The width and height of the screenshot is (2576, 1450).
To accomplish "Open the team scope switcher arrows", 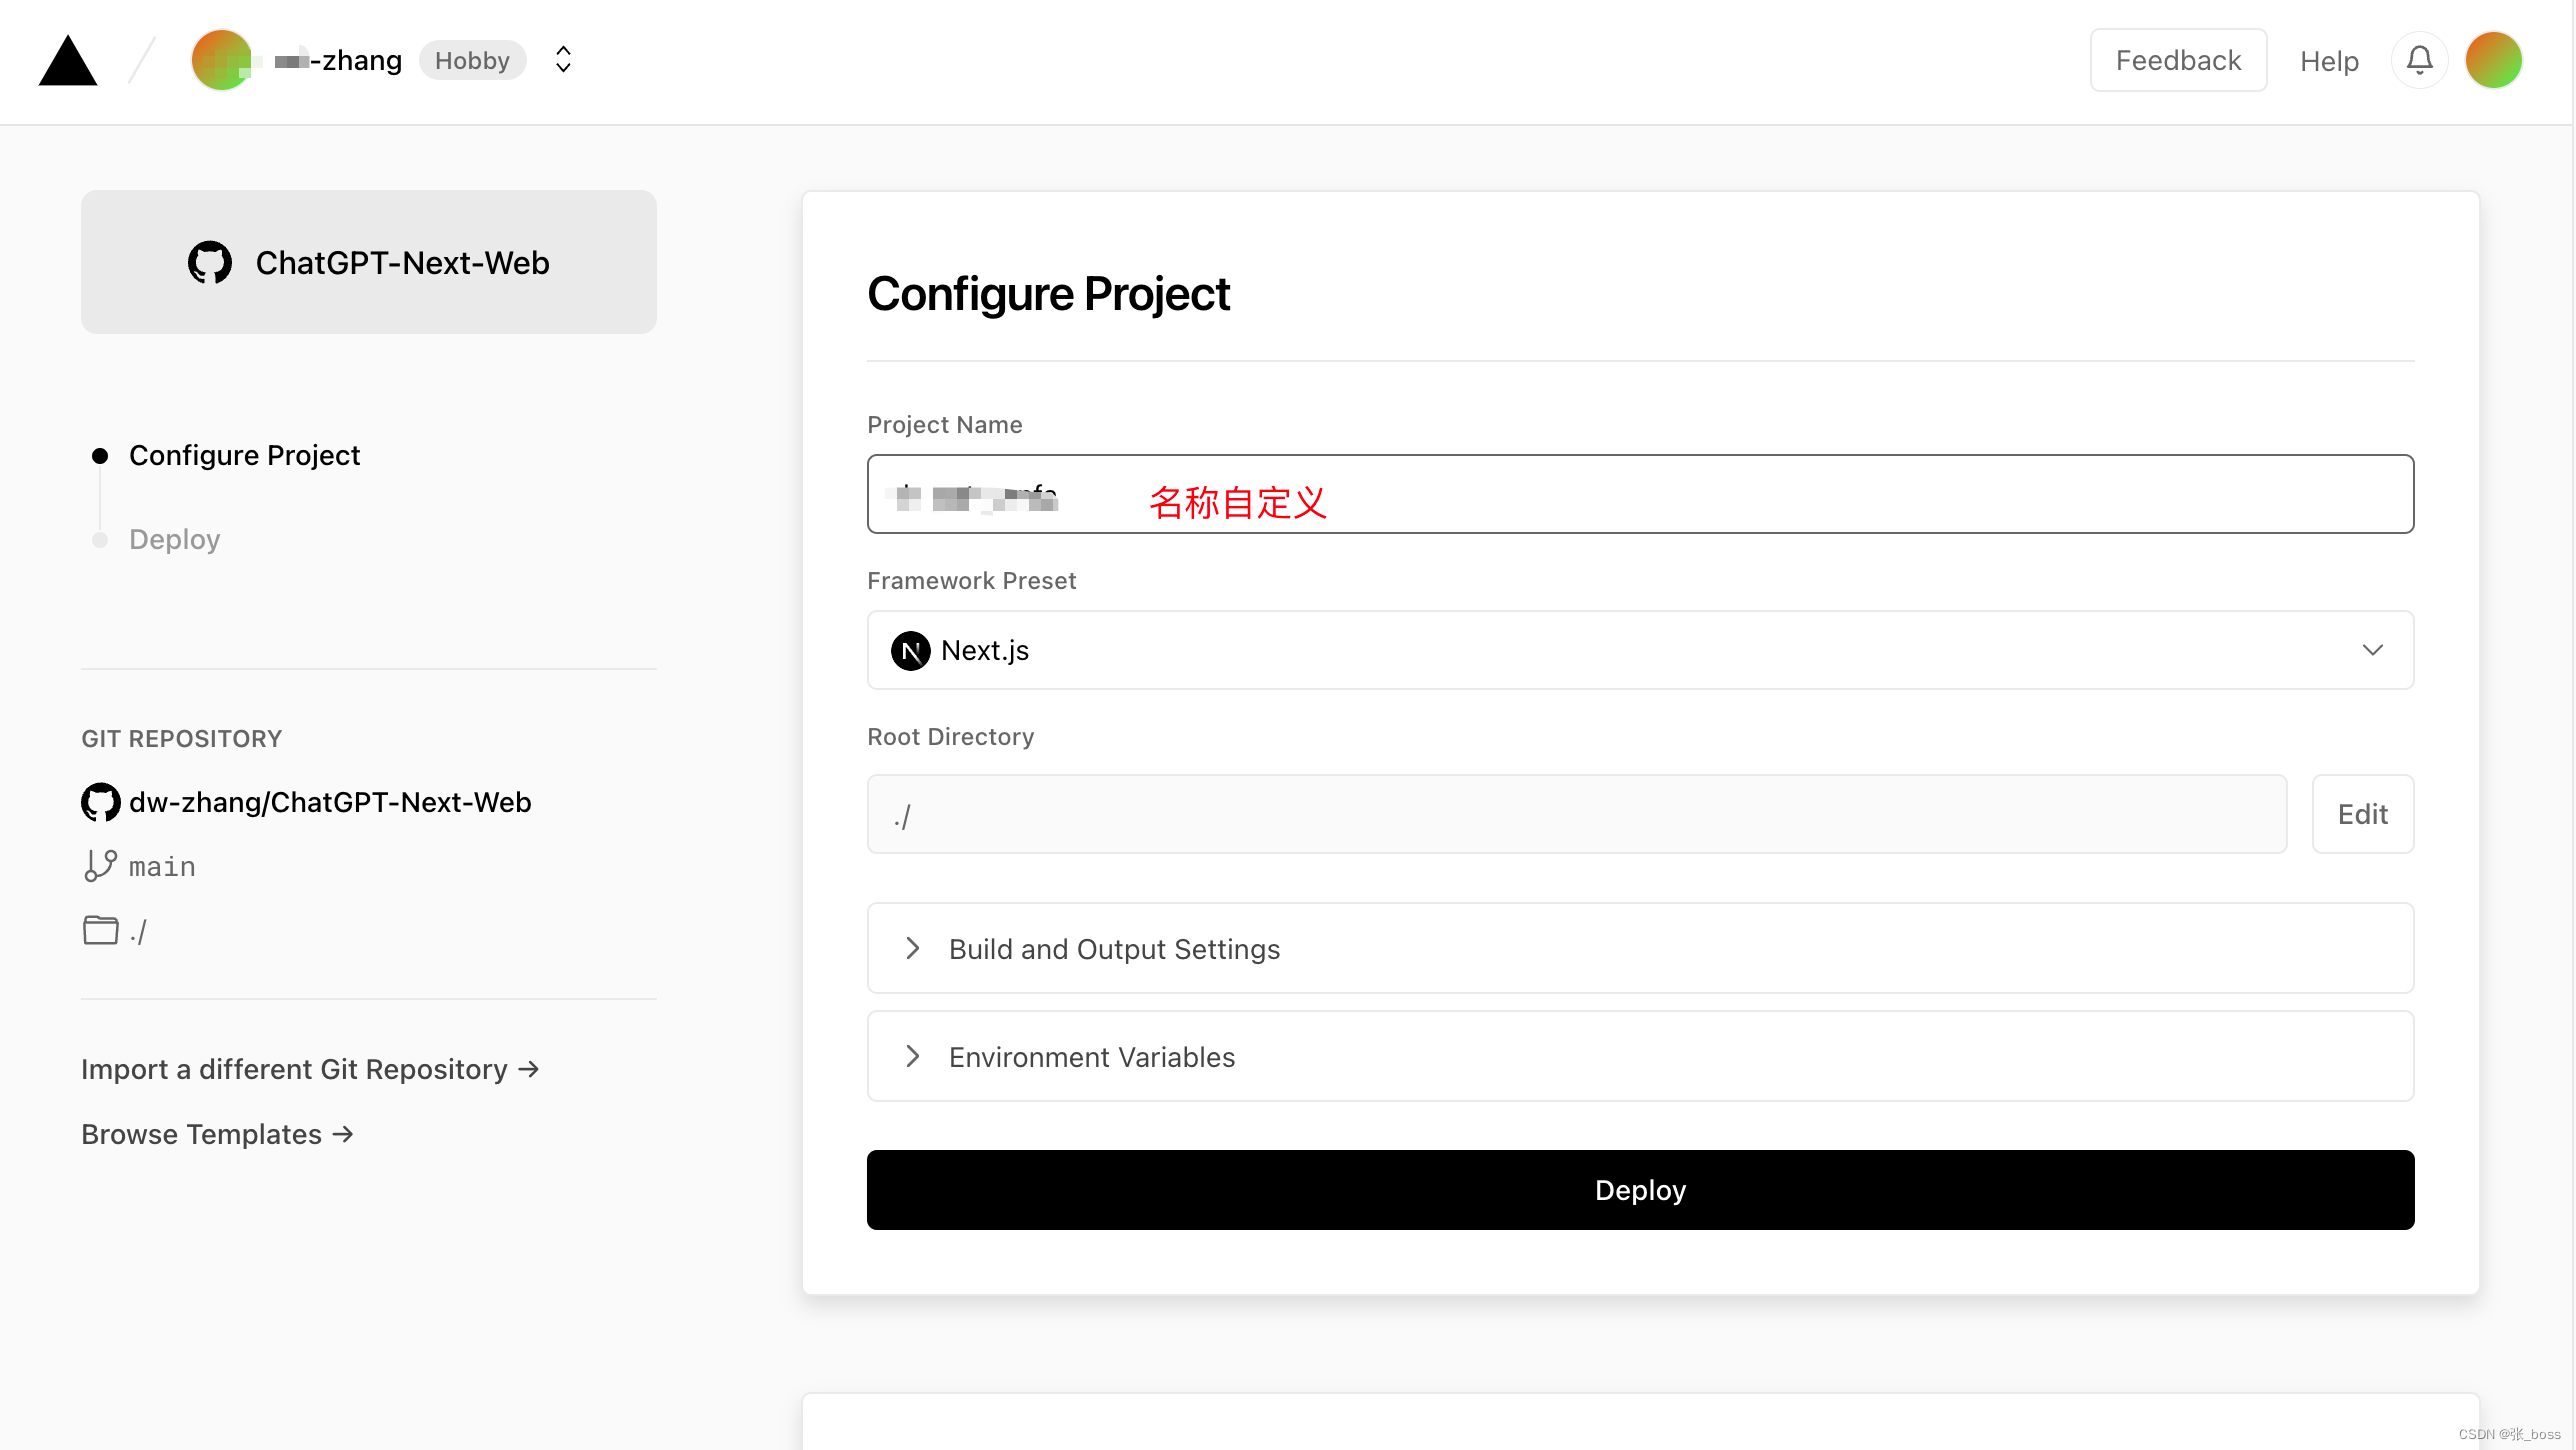I will pyautogui.click(x=563, y=60).
